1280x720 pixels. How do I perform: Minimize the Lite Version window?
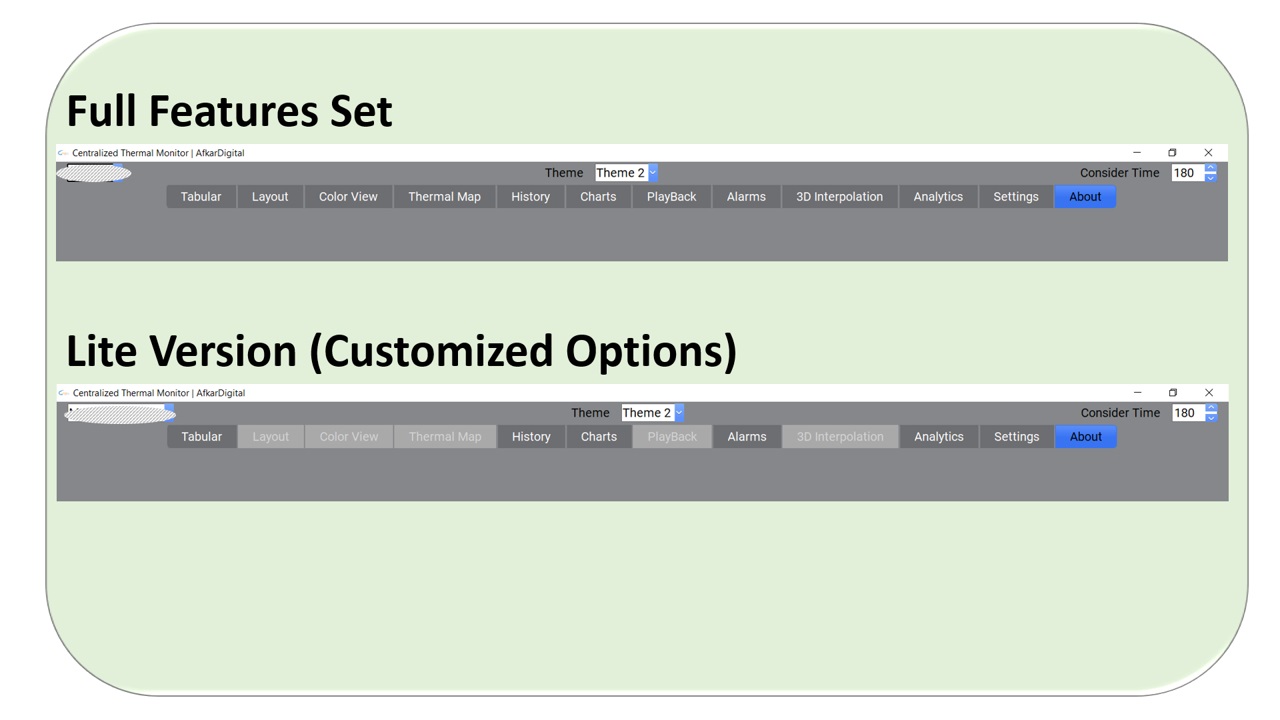(x=1137, y=393)
